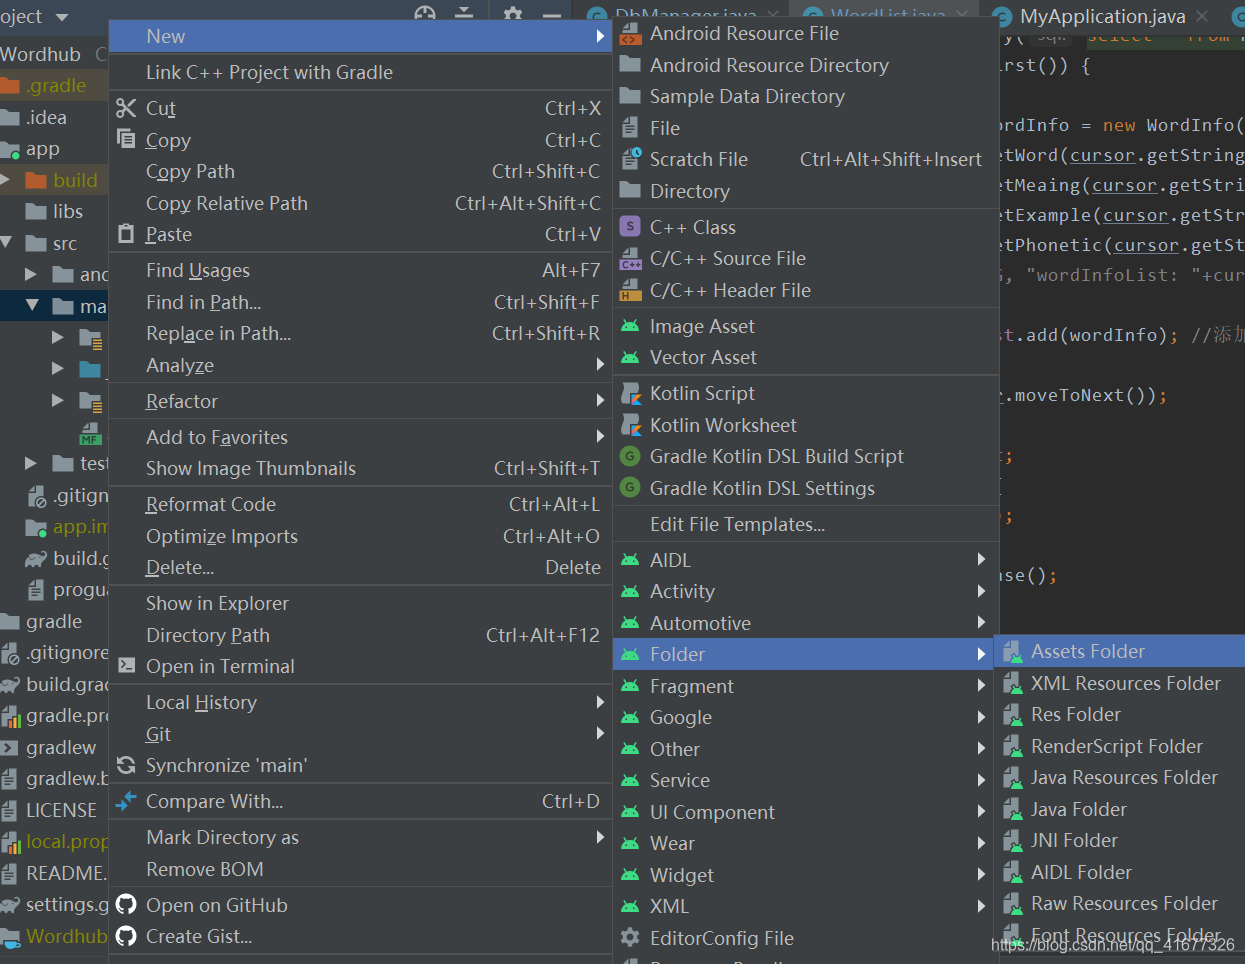Click the Compare With arrows icon
This screenshot has width=1245, height=964.
pyautogui.click(x=126, y=801)
